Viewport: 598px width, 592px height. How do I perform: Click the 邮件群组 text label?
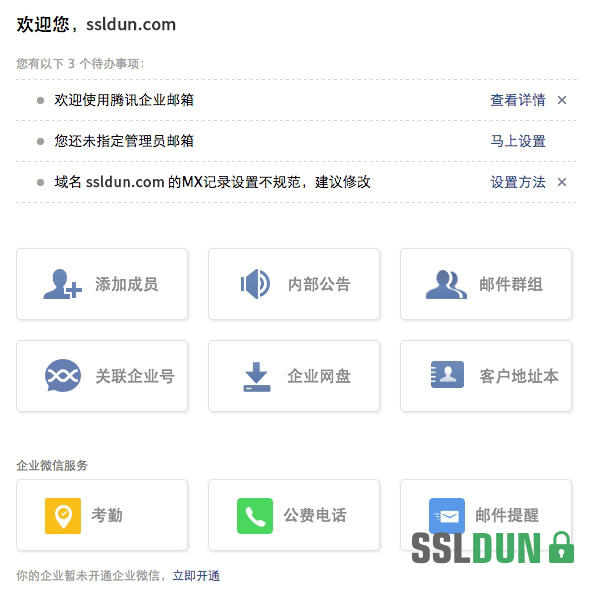(x=511, y=285)
